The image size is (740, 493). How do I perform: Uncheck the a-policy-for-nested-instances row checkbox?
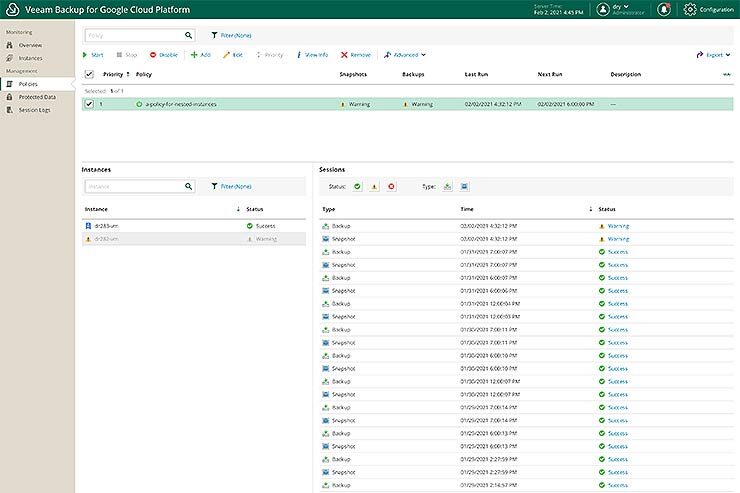89,104
